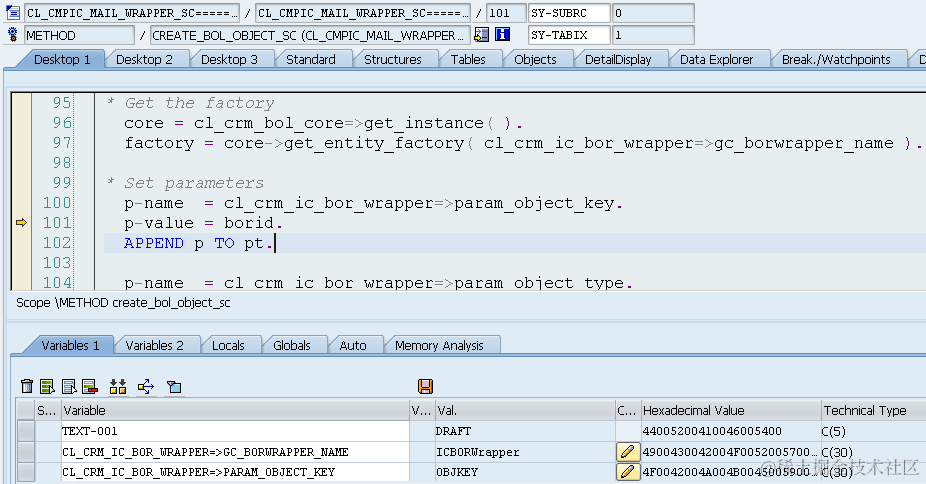Click breakpoint margin next to line 97

click(21, 143)
